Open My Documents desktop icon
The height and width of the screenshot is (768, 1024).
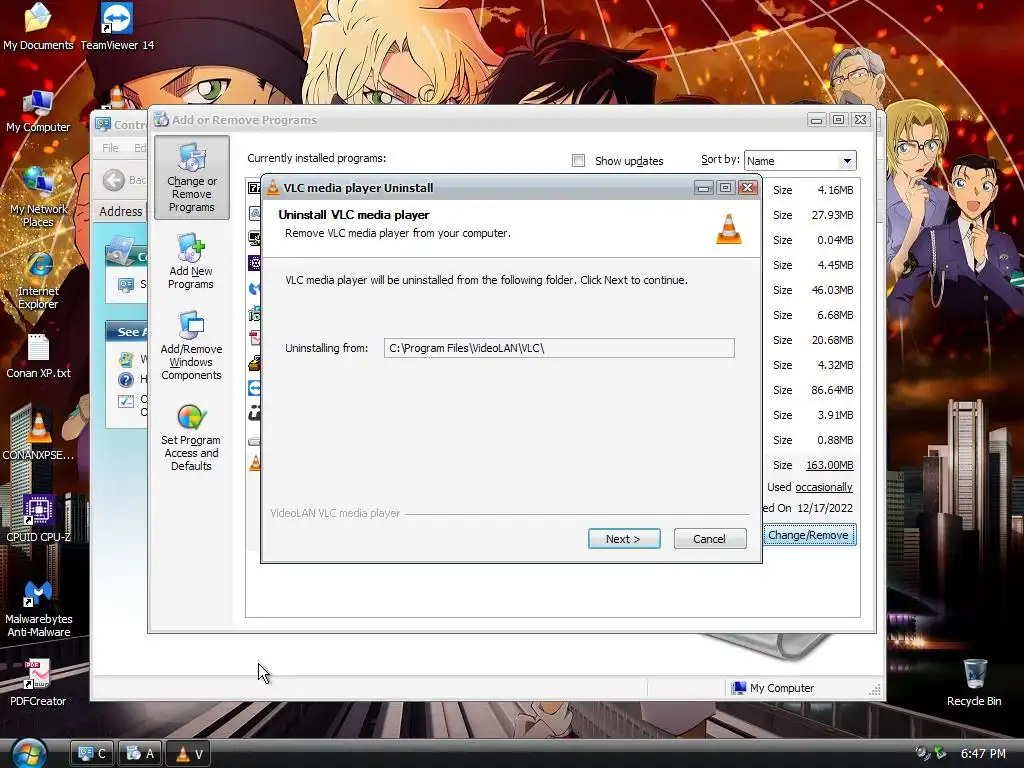[x=38, y=27]
